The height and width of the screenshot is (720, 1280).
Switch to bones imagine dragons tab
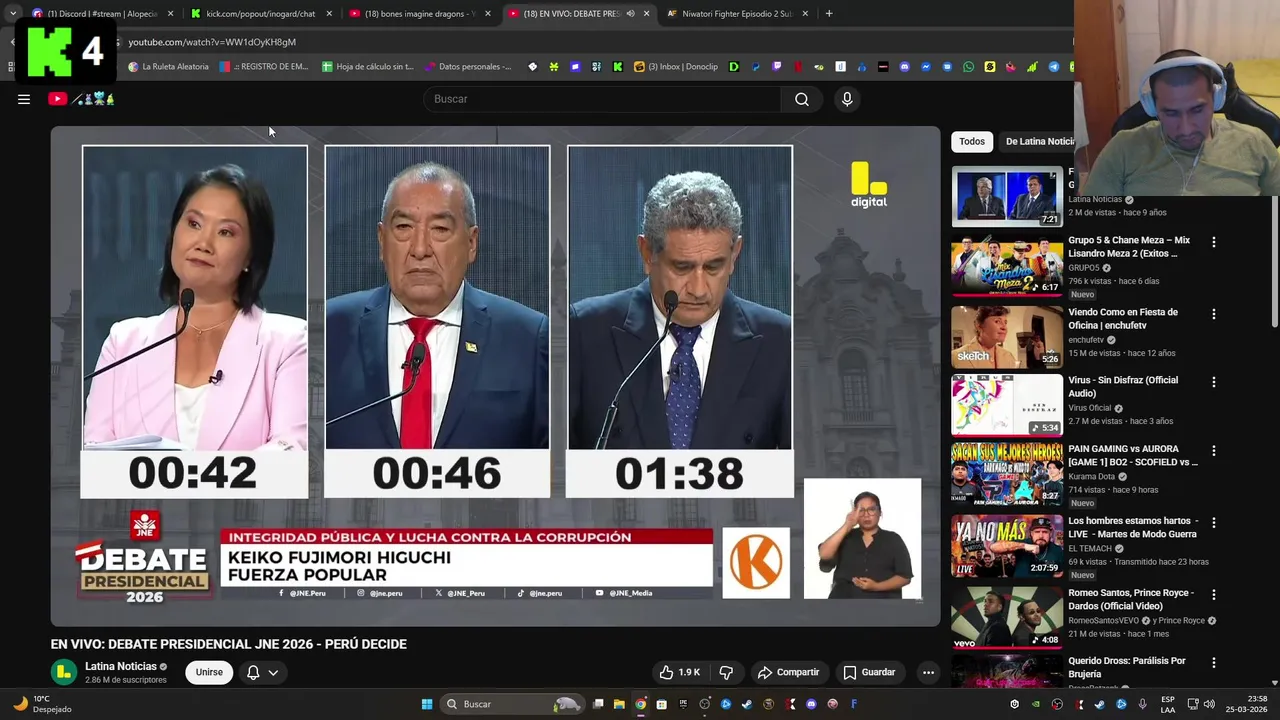[x=420, y=14]
